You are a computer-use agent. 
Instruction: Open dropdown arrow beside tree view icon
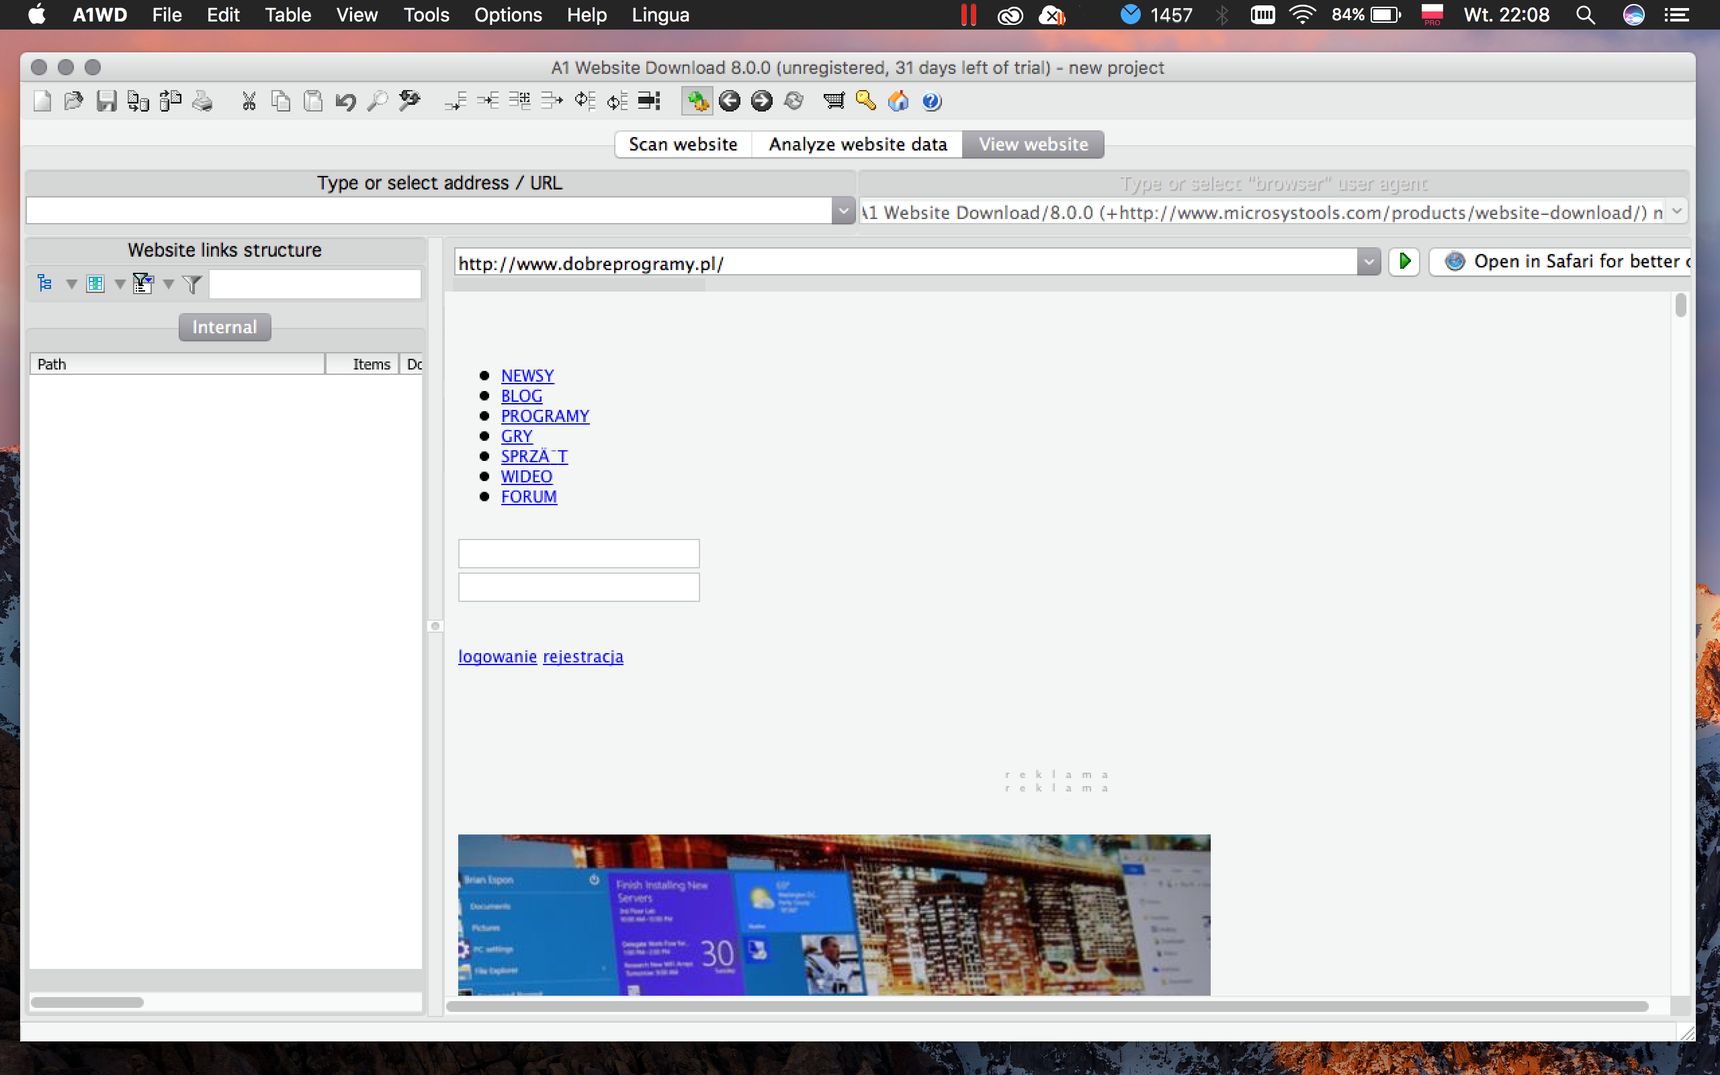pyautogui.click(x=71, y=284)
